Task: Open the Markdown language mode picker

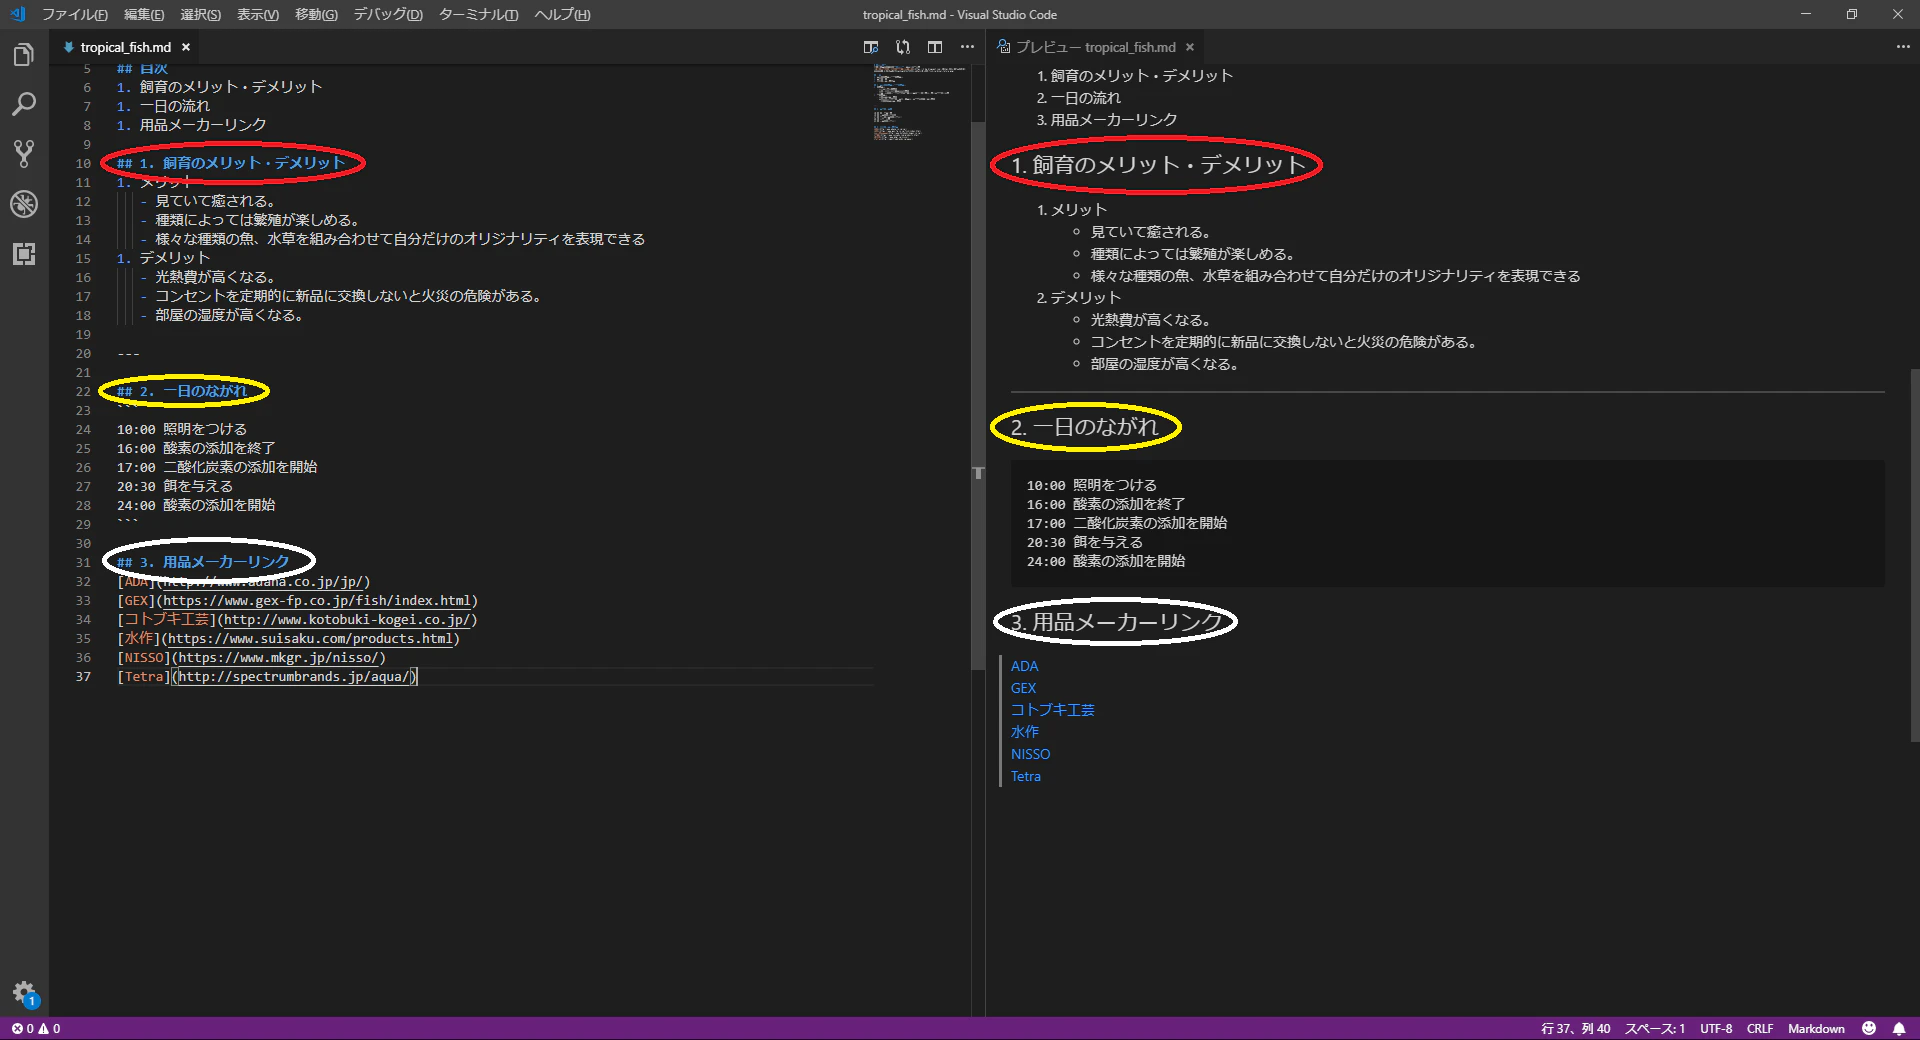Action: coord(1816,1028)
